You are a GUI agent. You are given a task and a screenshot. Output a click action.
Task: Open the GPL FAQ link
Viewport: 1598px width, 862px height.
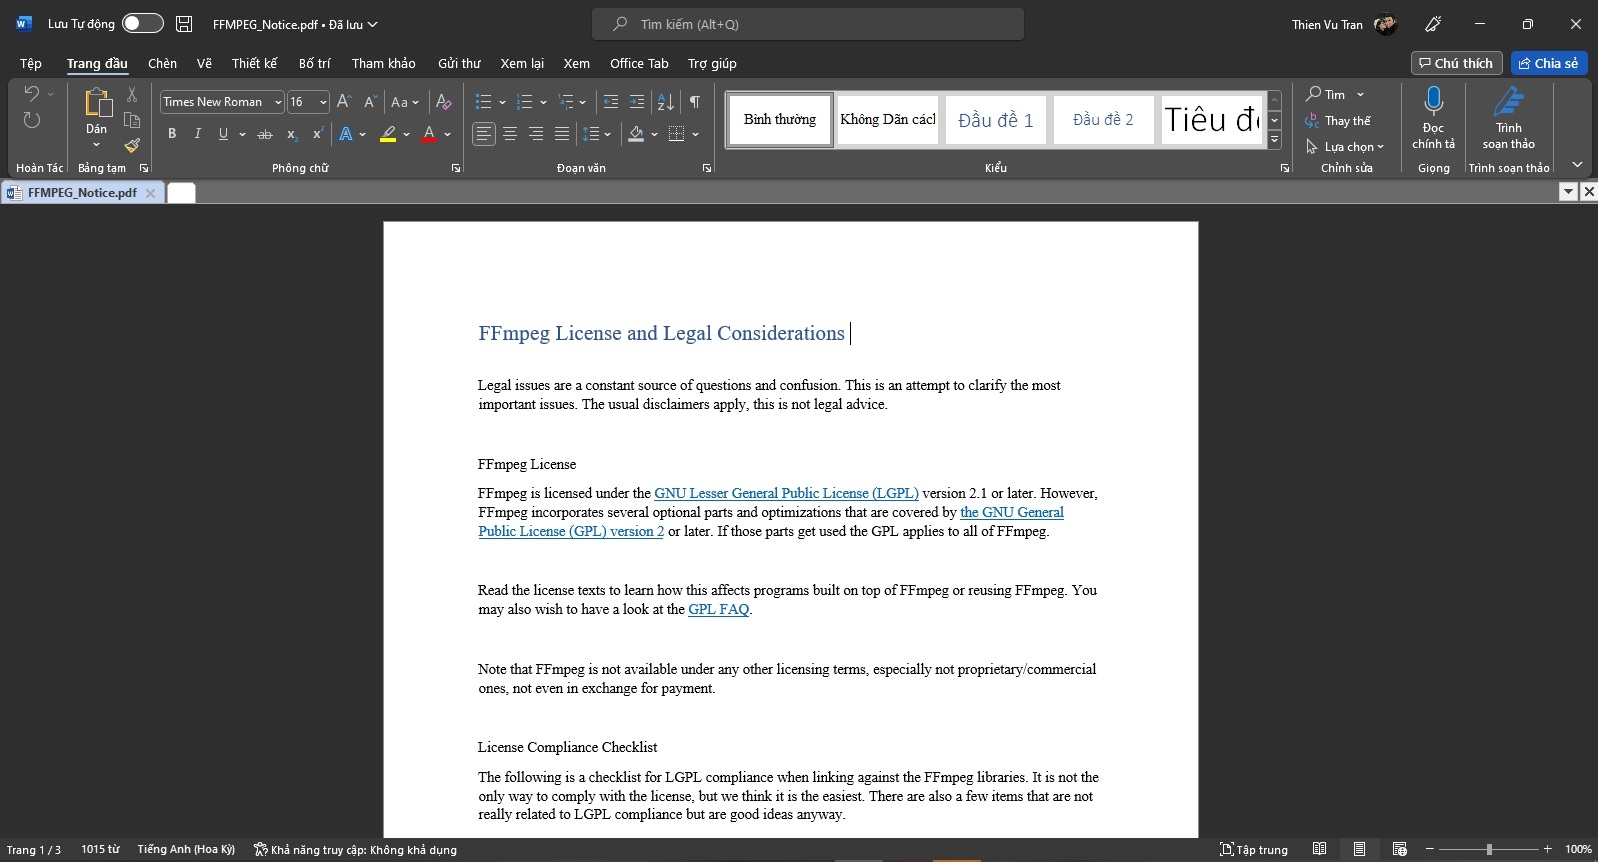click(718, 609)
